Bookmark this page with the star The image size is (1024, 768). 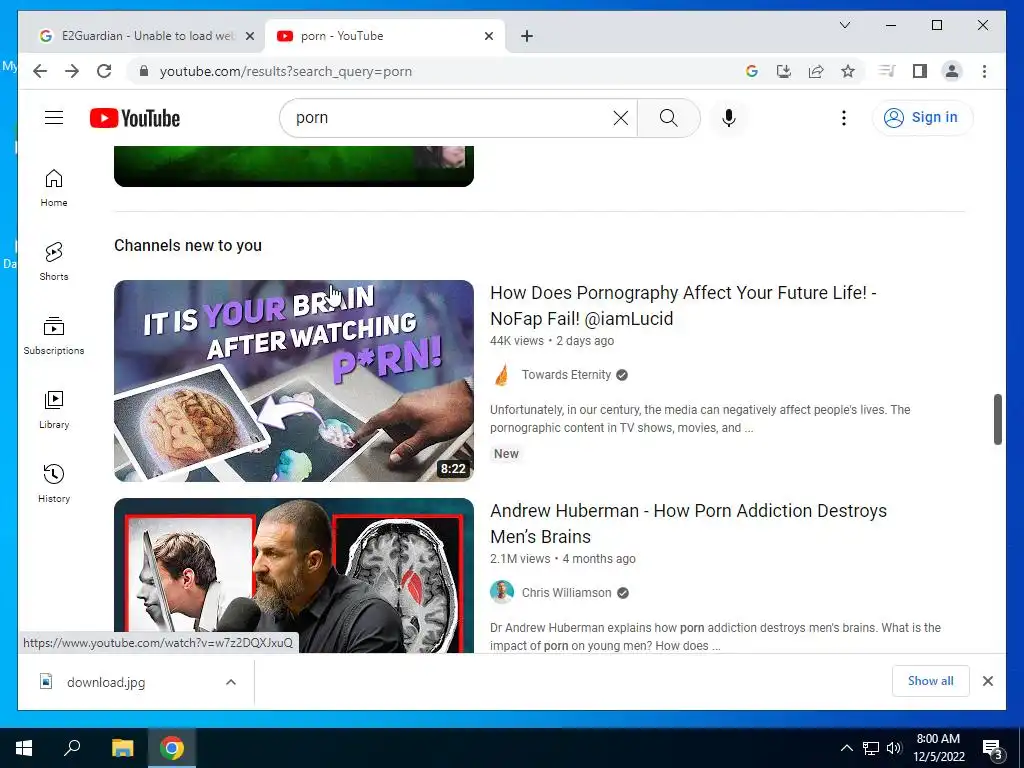coord(848,71)
